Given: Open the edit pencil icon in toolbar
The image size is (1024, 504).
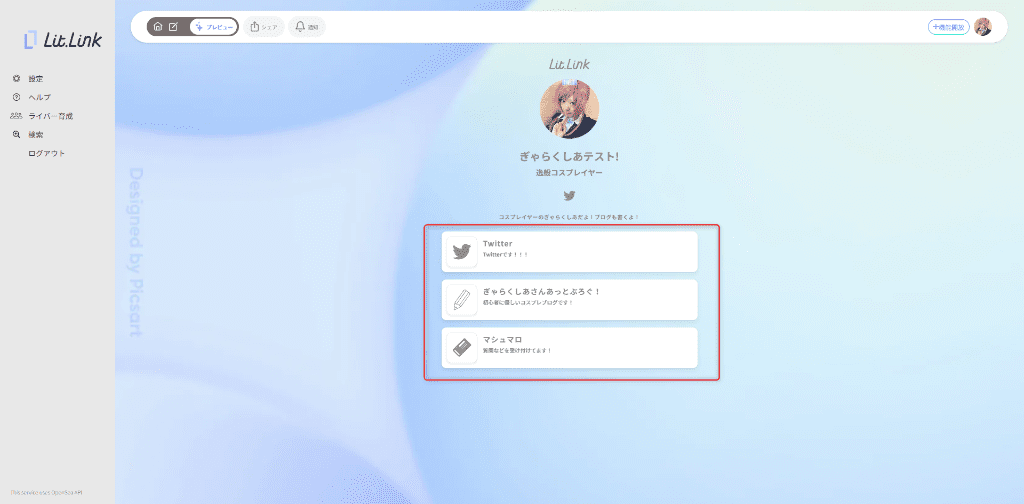Looking at the screenshot, I should [173, 27].
